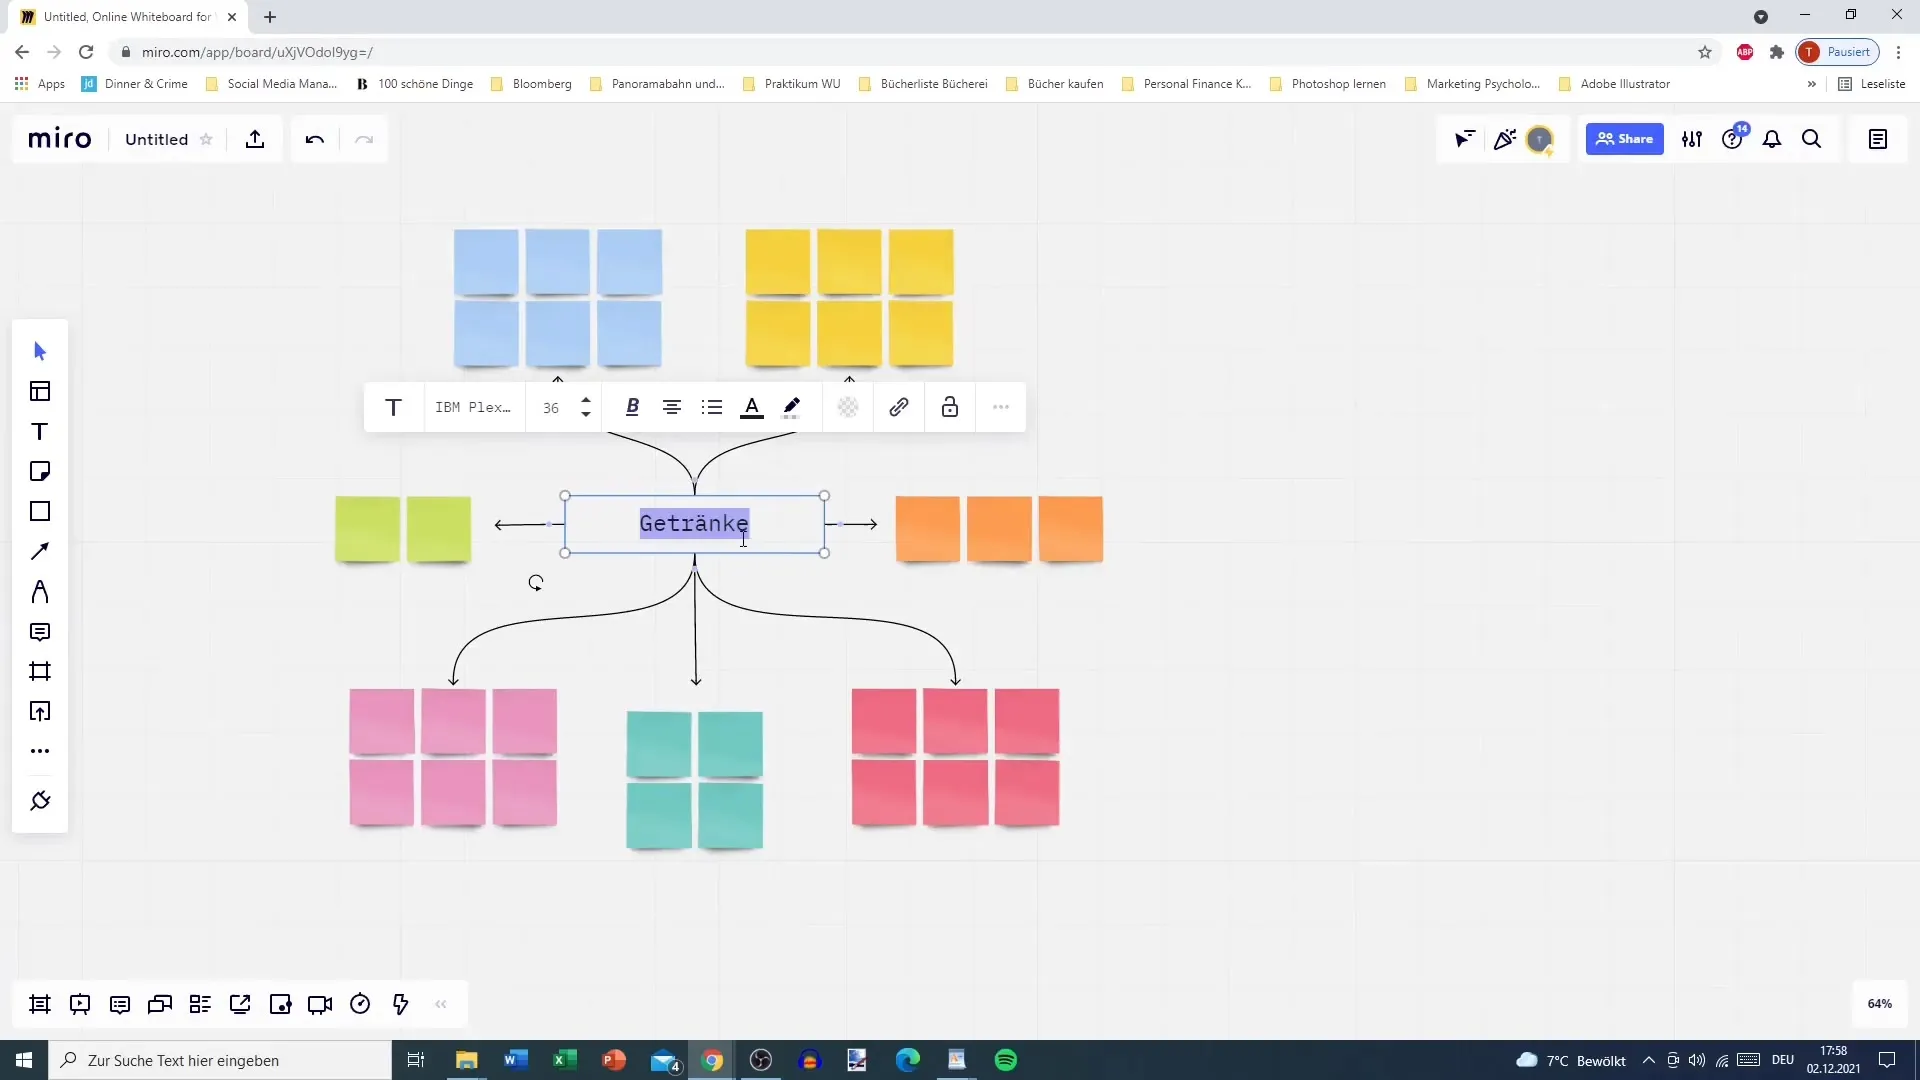This screenshot has height=1080, width=1920.
Task: Click the Spotify icon in taskbar
Action: pyautogui.click(x=1006, y=1060)
